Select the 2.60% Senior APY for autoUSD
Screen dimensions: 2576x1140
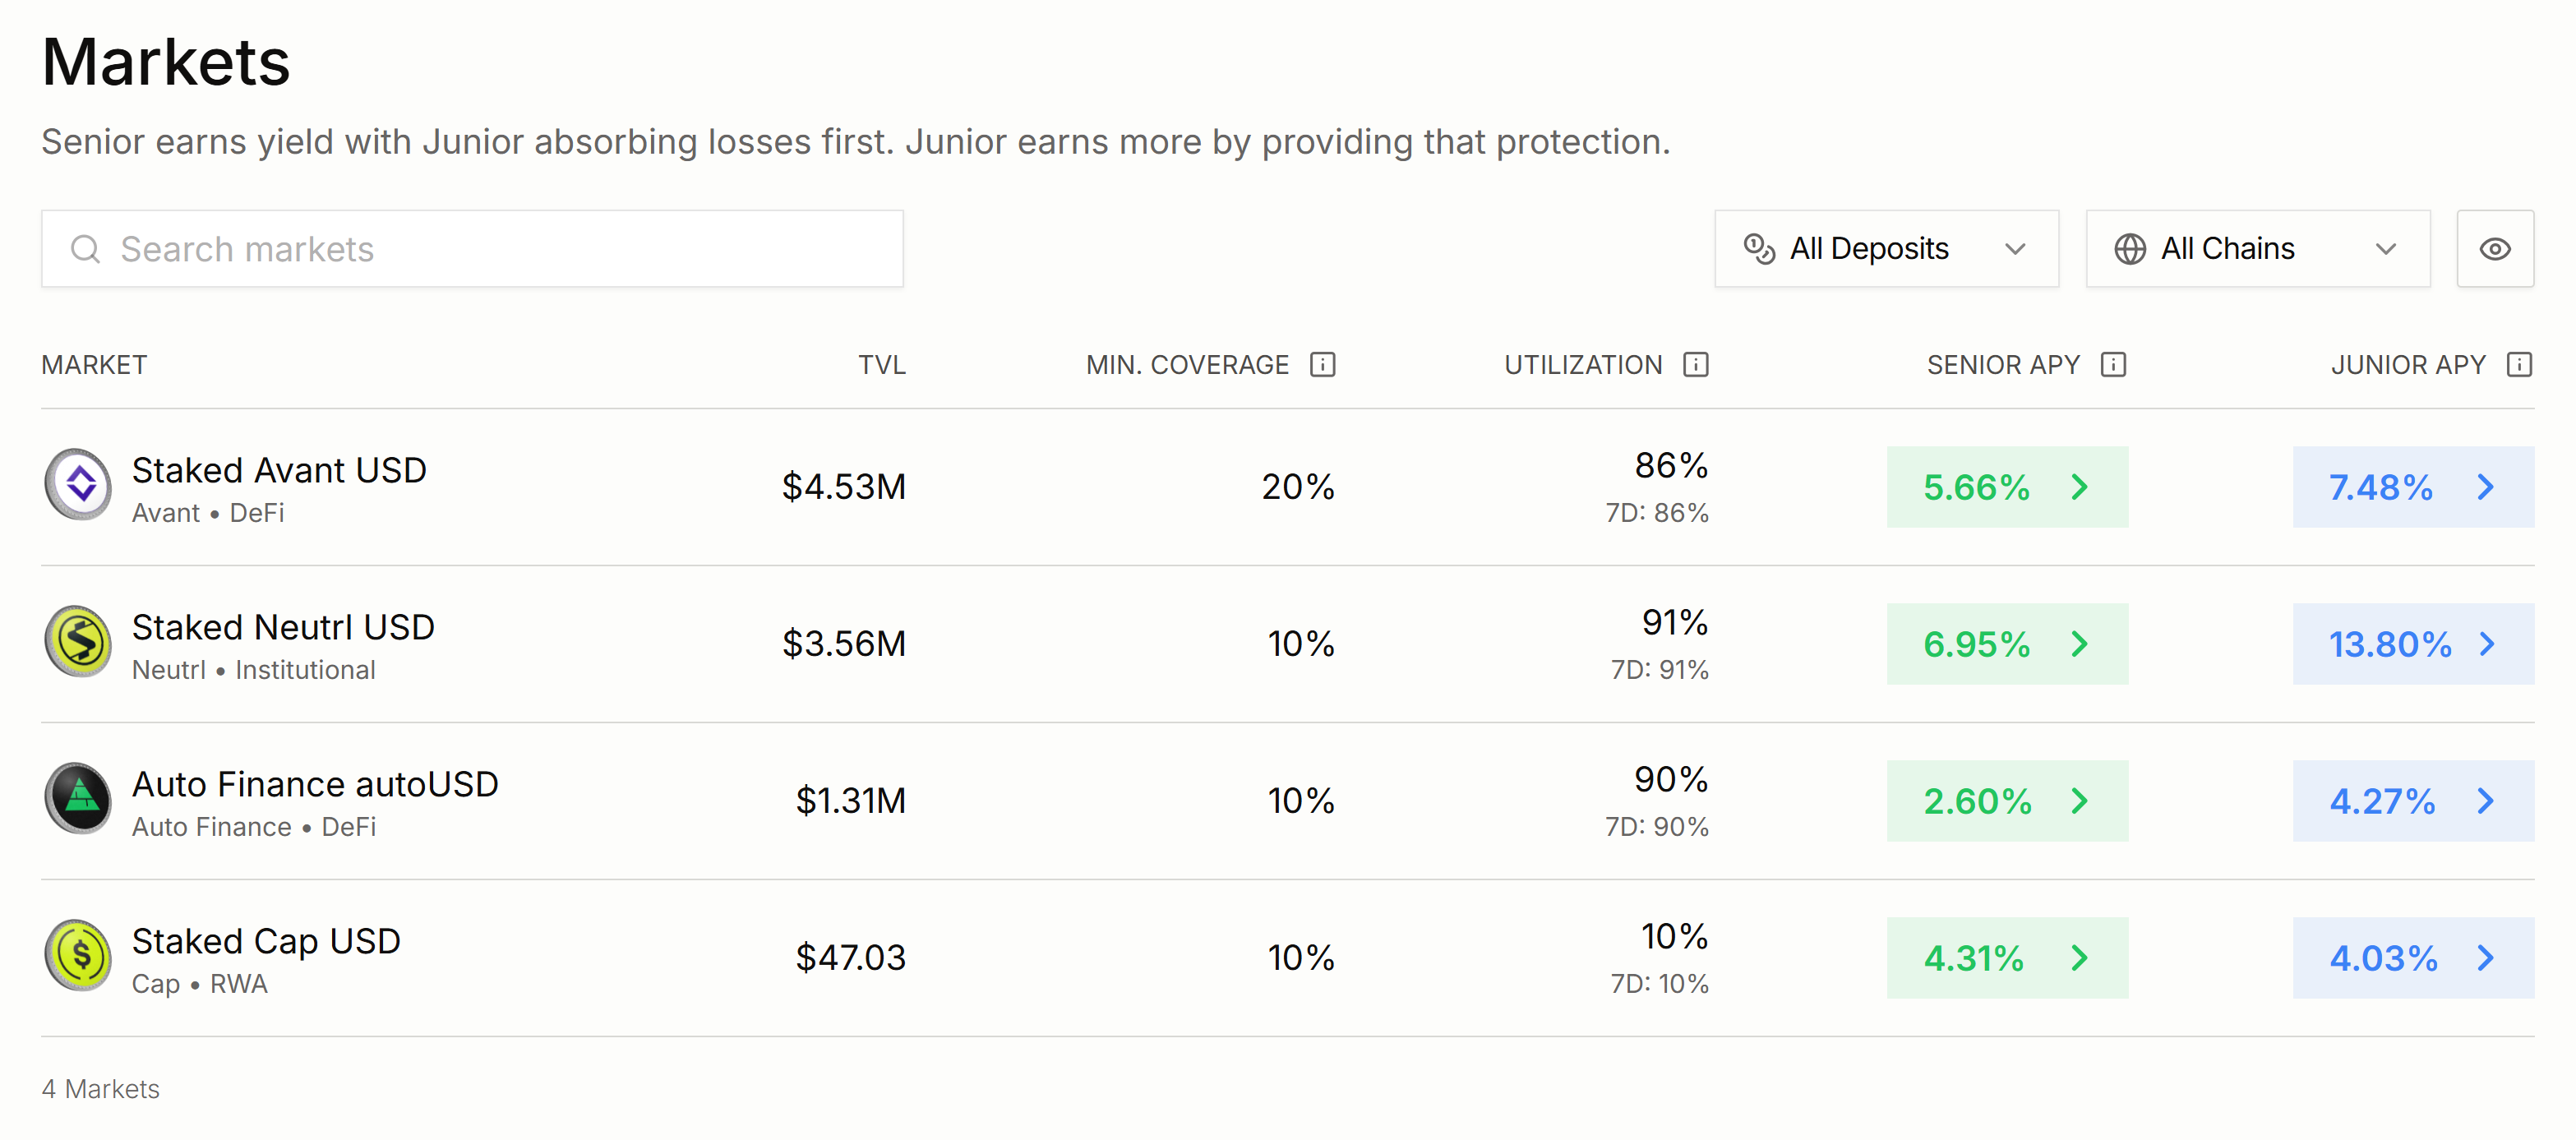tap(2006, 801)
